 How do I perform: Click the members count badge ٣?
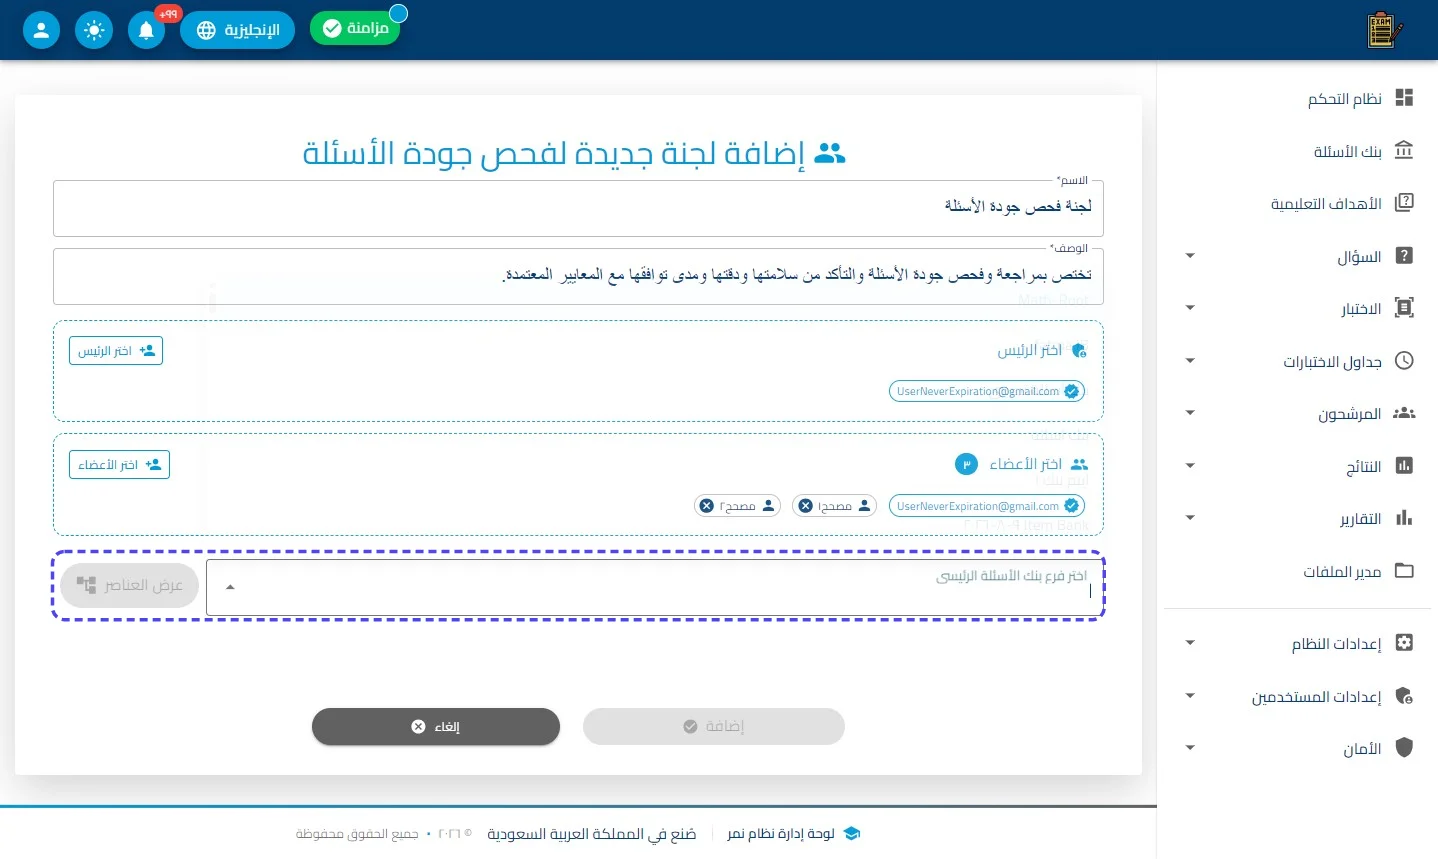click(x=966, y=464)
